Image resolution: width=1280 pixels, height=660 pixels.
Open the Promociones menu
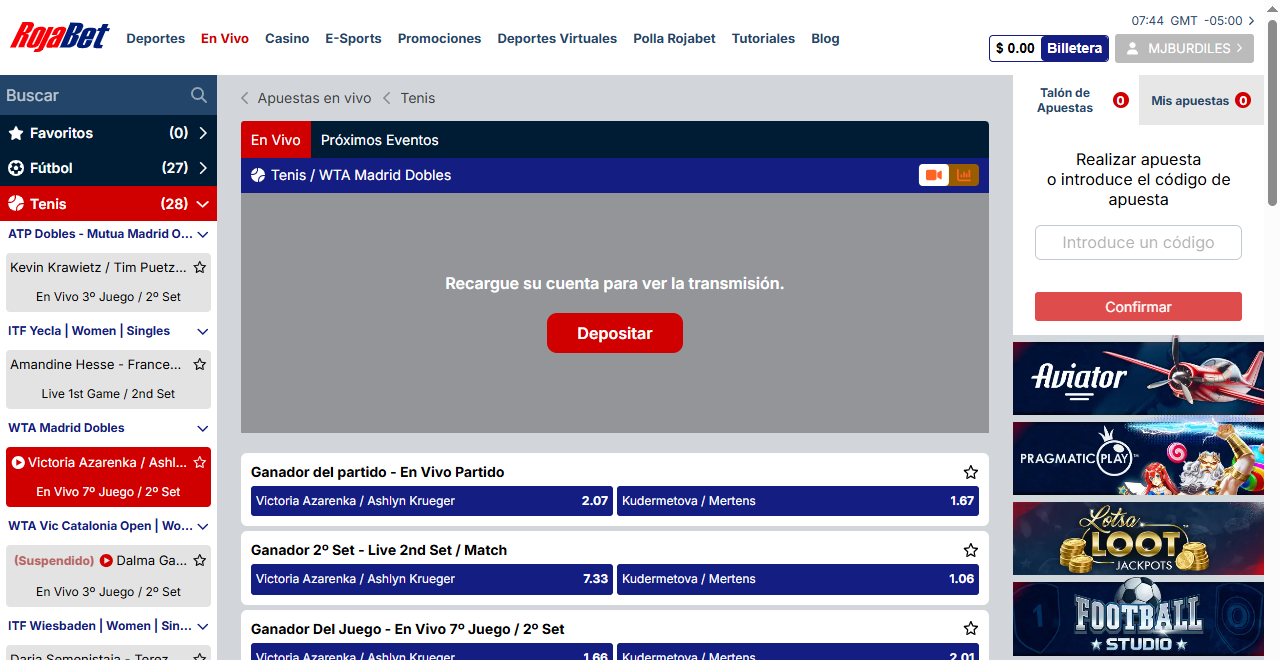[439, 38]
